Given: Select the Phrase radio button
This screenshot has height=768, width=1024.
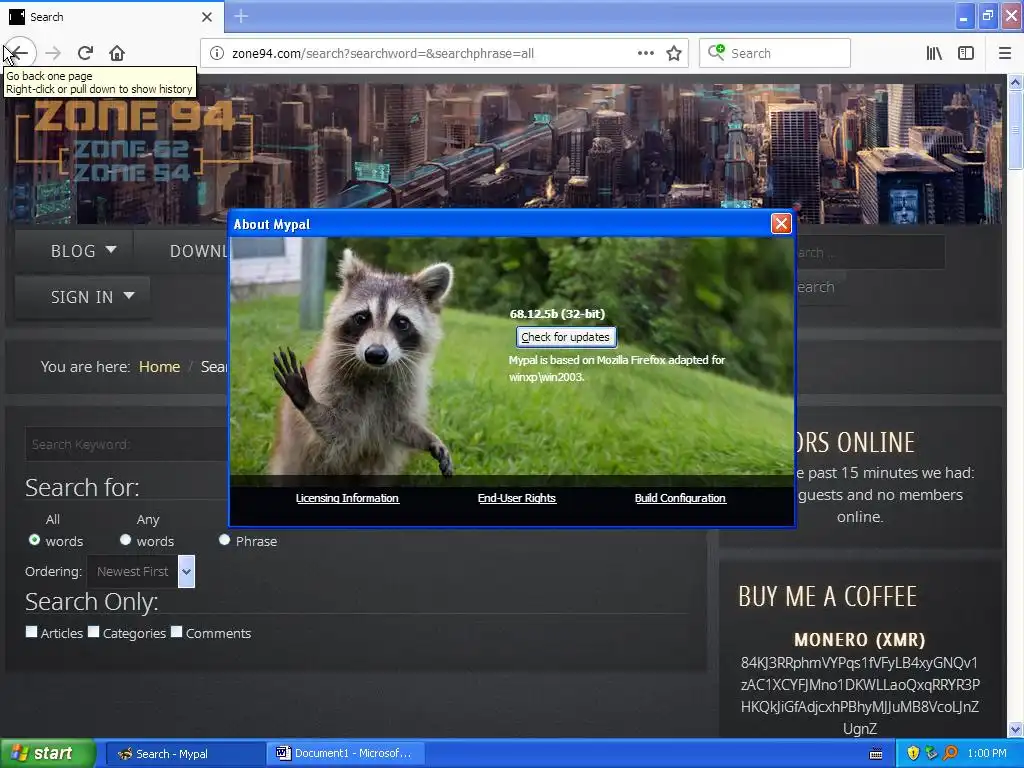Looking at the screenshot, I should point(225,540).
